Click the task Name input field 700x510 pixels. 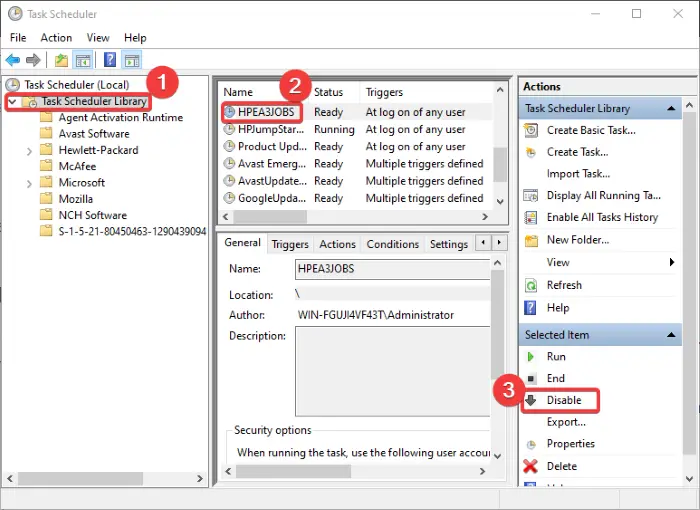393,269
